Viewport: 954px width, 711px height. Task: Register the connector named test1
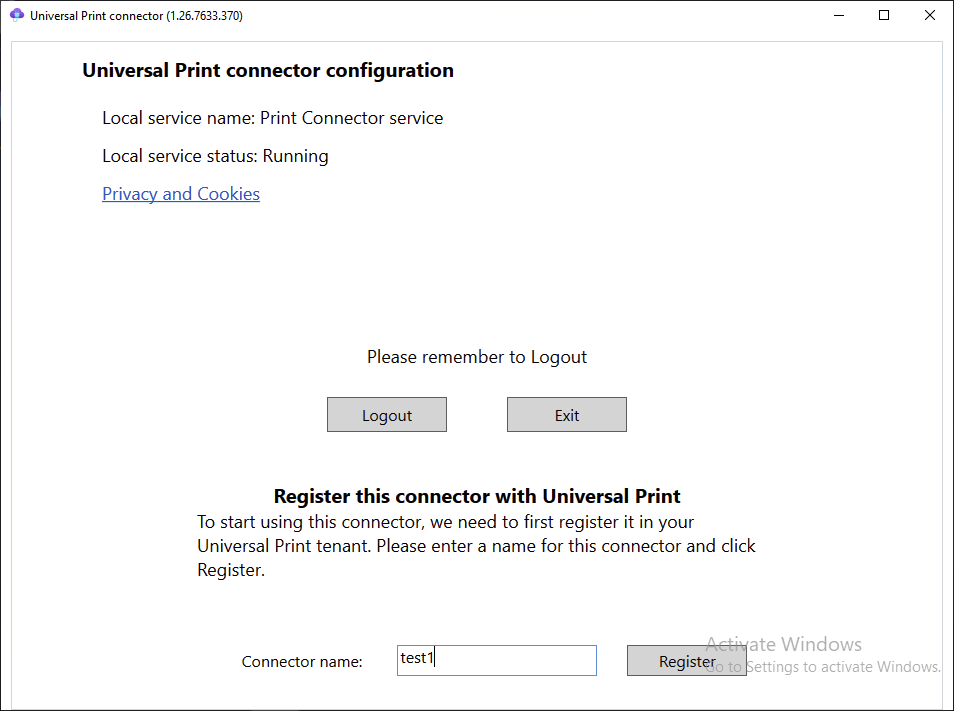click(687, 661)
